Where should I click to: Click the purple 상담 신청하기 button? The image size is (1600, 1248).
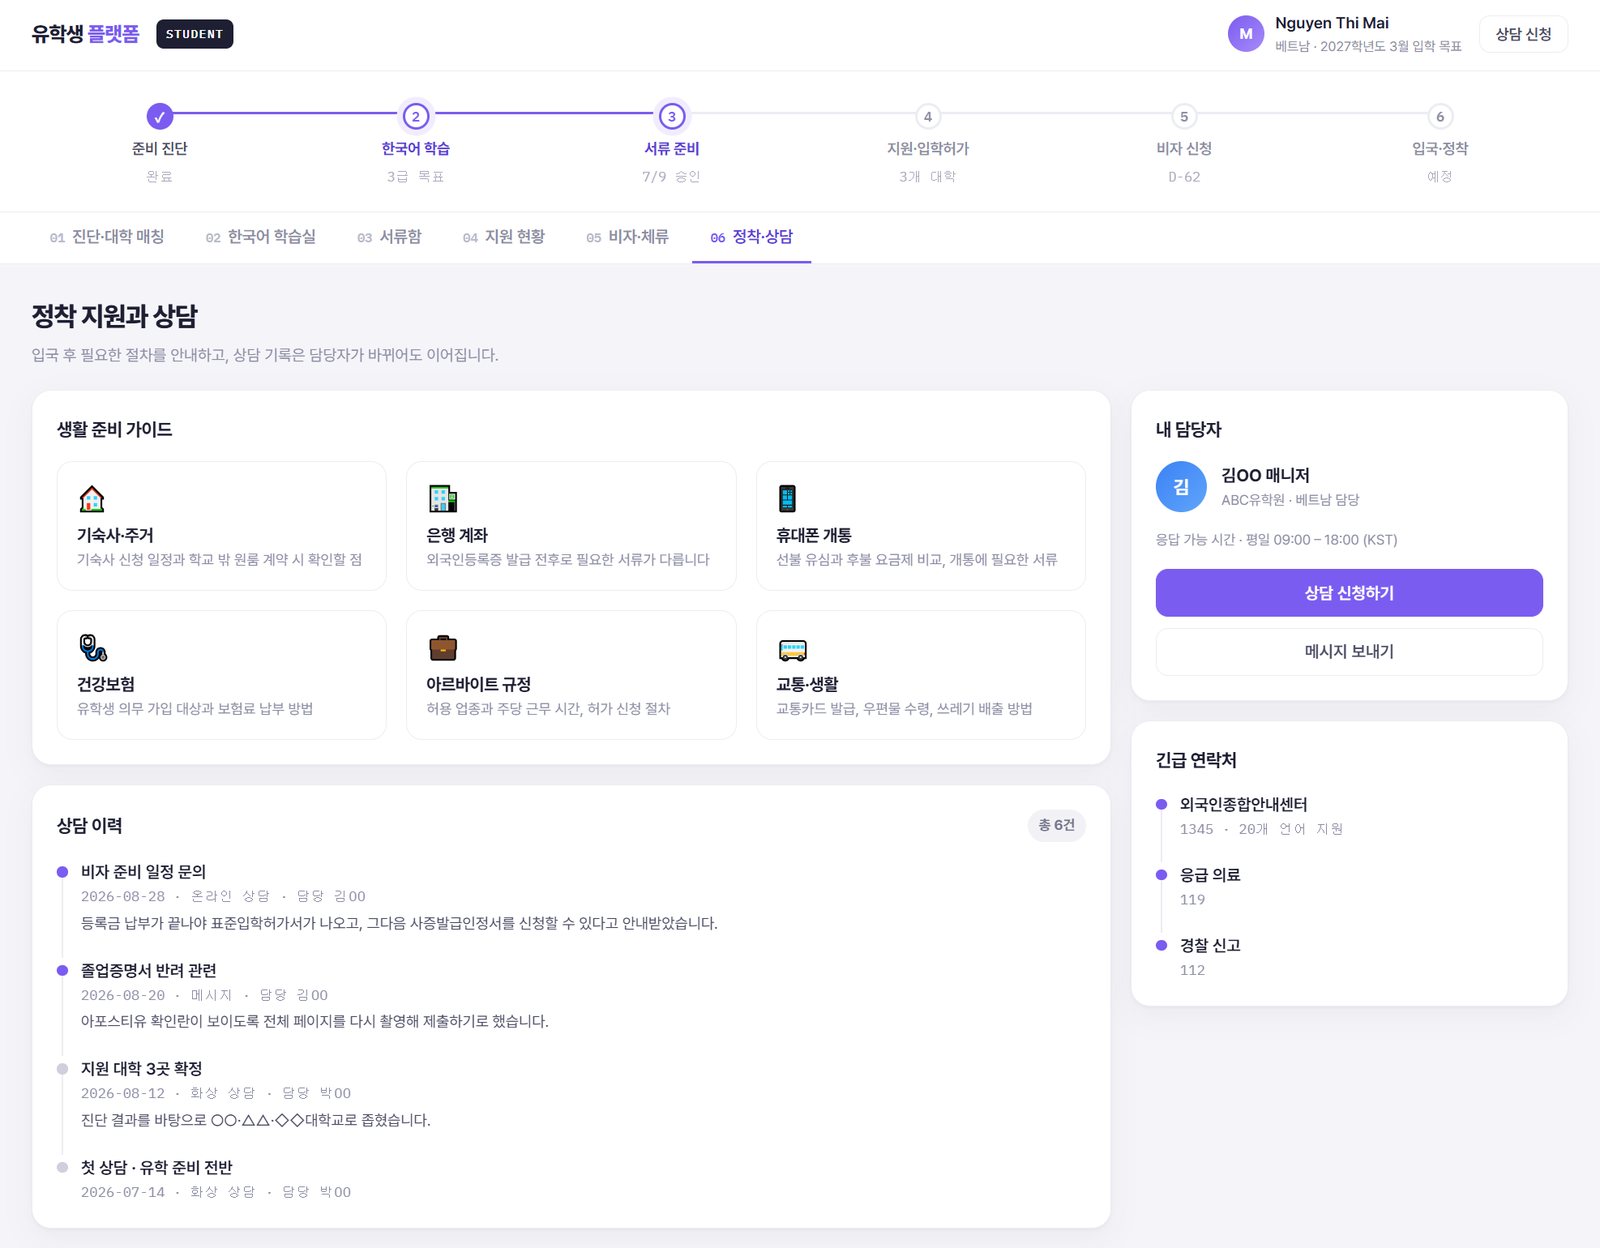(x=1349, y=593)
